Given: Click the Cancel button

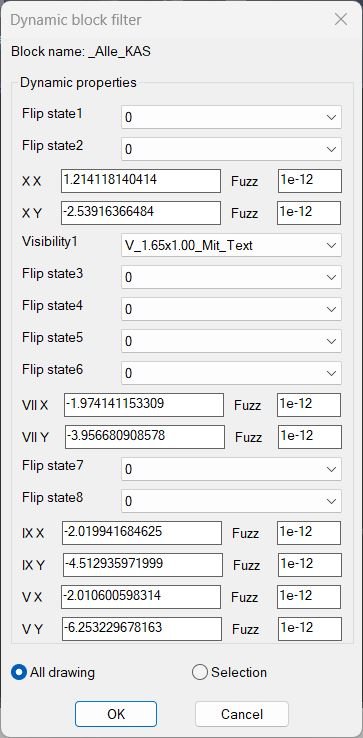Looking at the screenshot, I should pyautogui.click(x=242, y=714).
